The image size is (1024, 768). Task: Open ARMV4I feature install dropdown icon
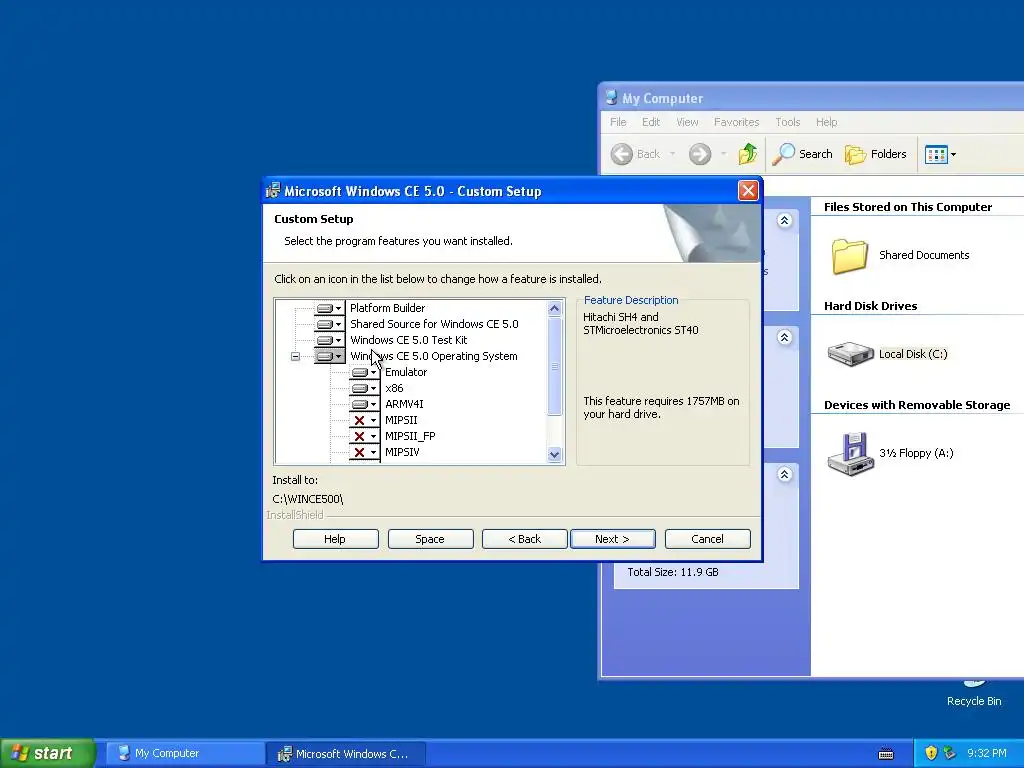[364, 404]
